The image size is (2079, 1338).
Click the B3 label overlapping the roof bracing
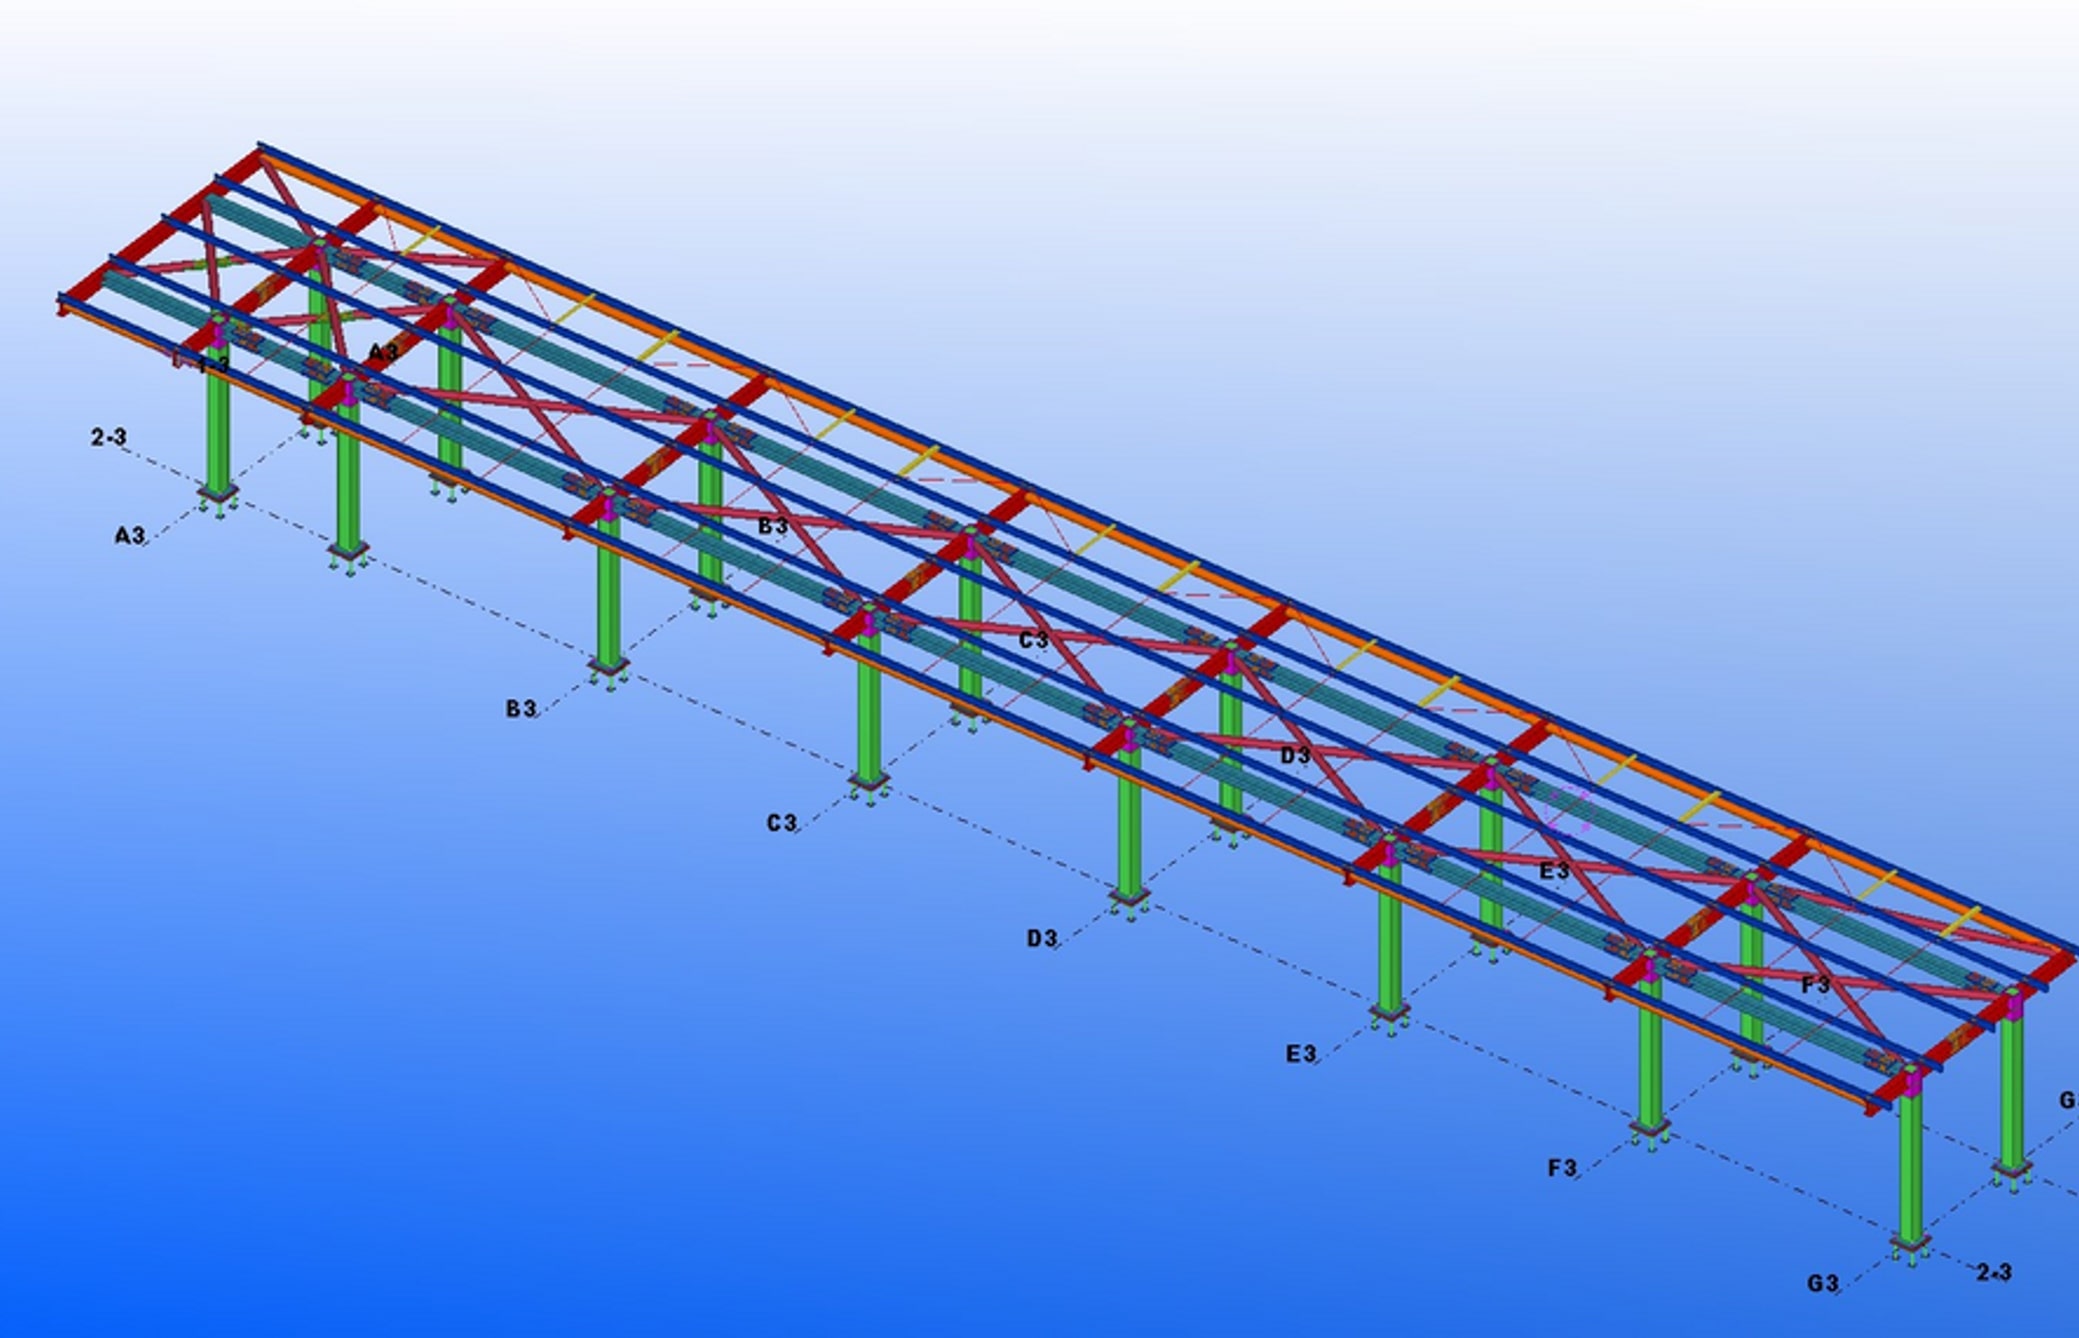coord(773,525)
